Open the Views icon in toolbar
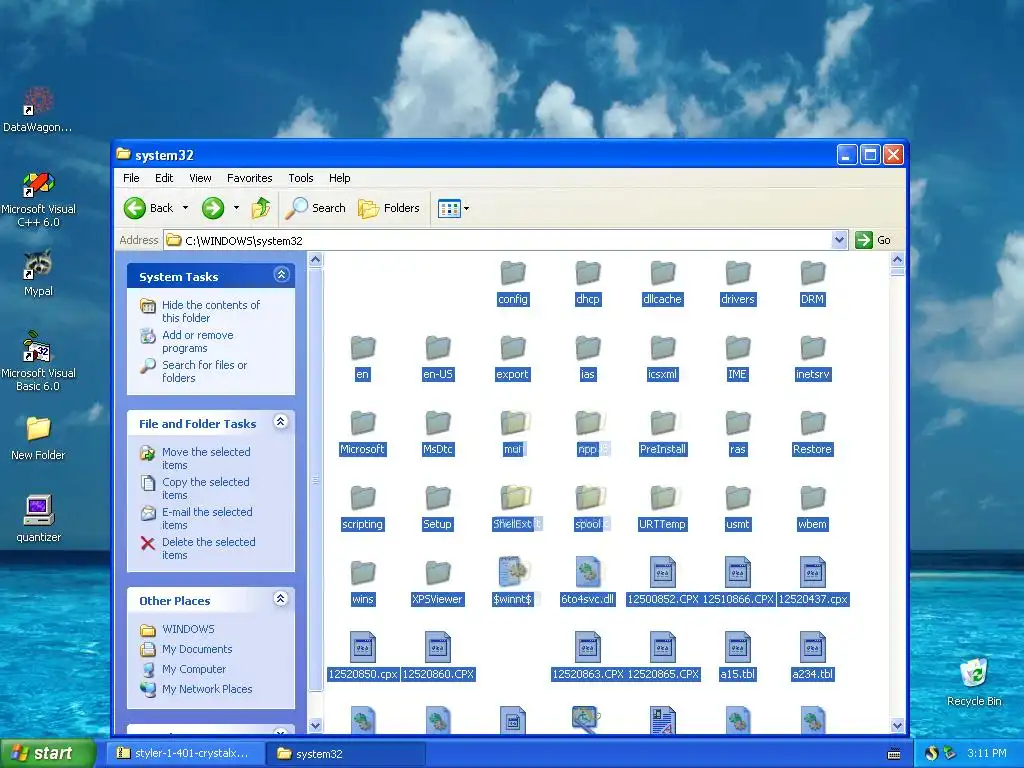1024x768 pixels. [449, 208]
